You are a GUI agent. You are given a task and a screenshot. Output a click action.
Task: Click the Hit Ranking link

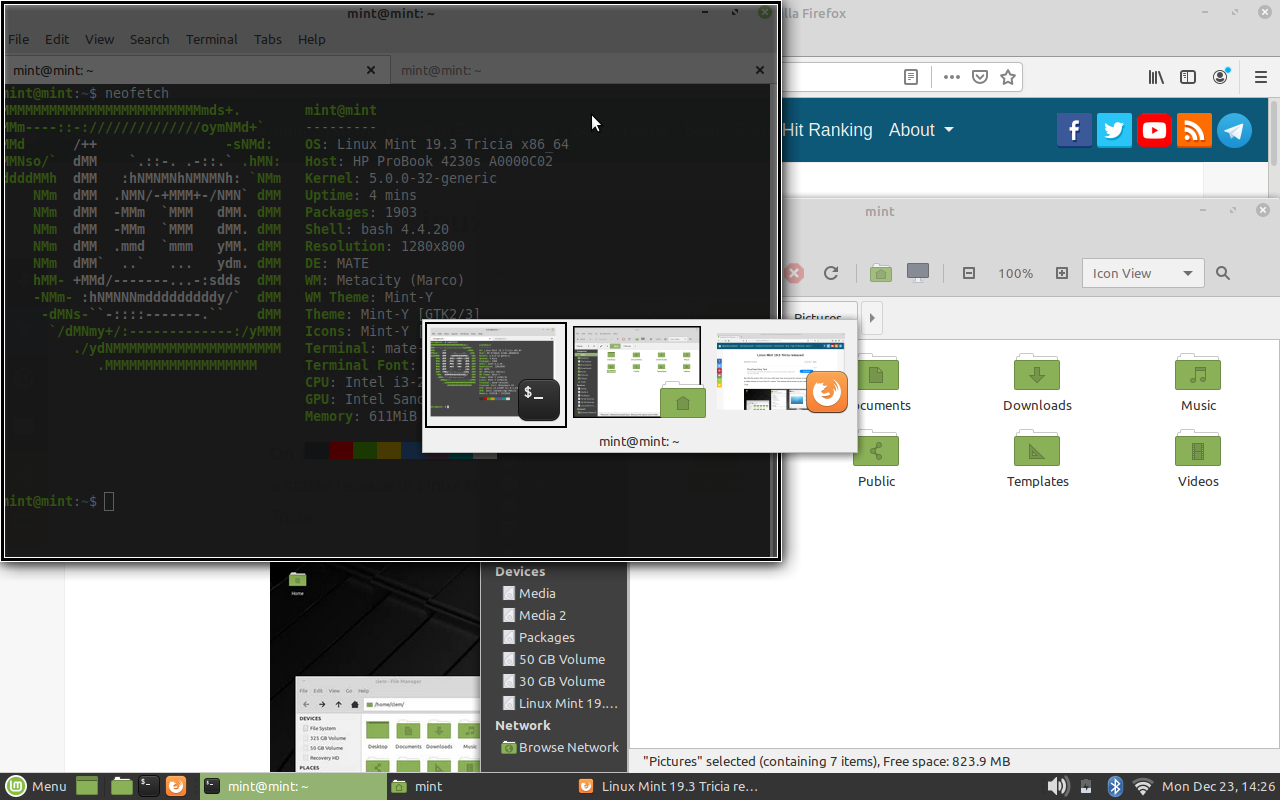coord(828,130)
